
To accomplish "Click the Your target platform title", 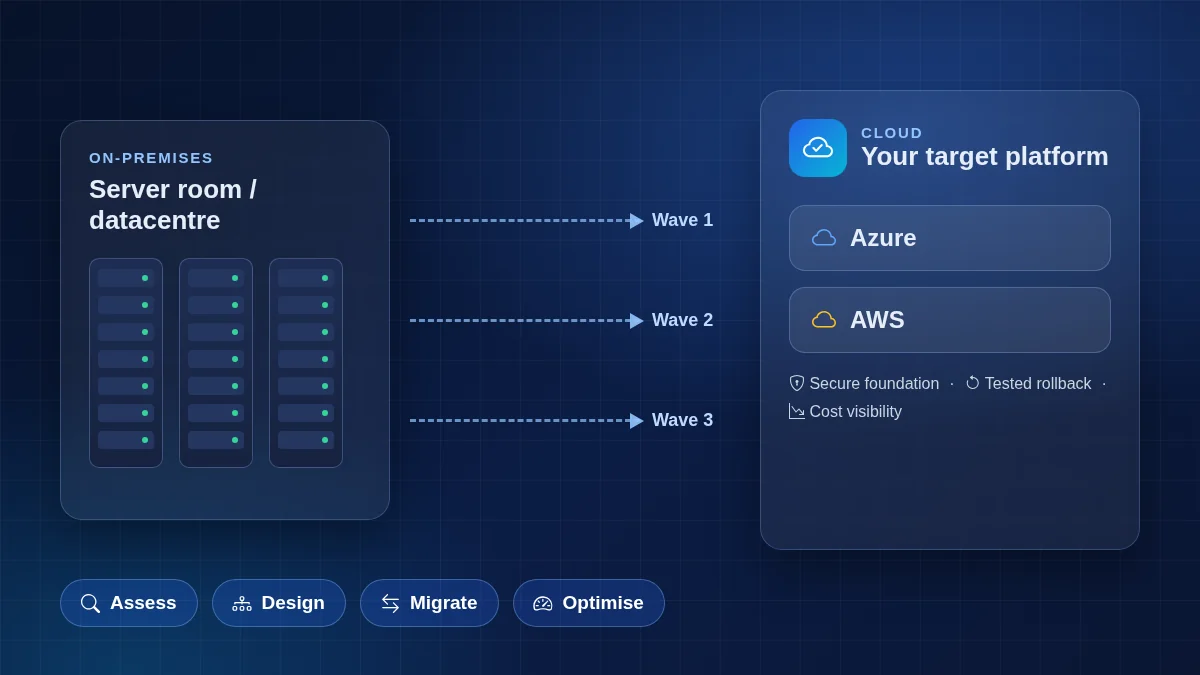I will click(x=985, y=157).
